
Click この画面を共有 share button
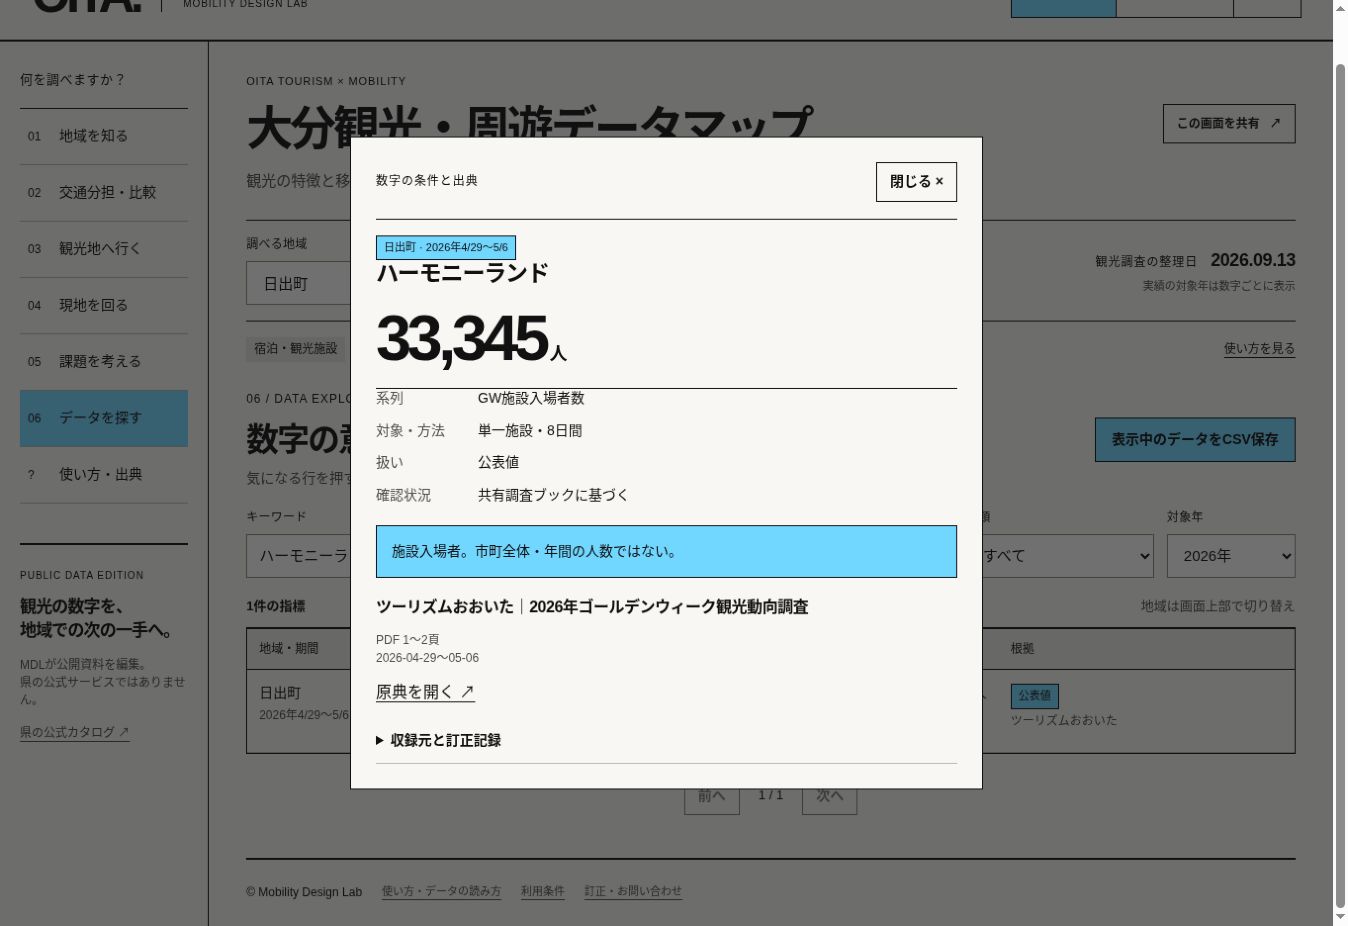[1228, 124]
